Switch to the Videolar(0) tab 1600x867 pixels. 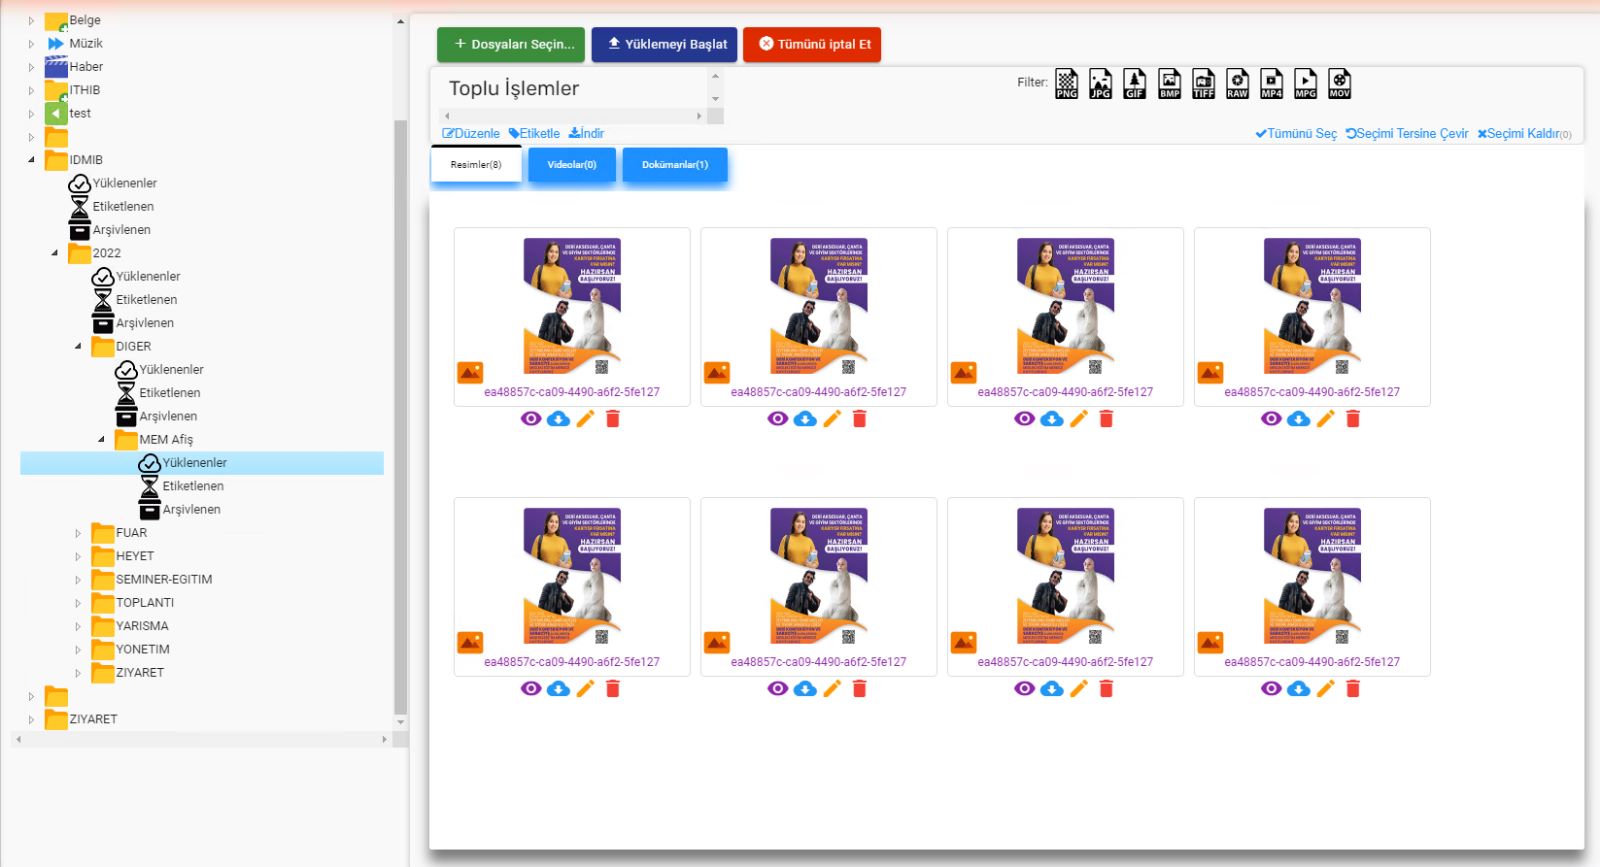click(572, 165)
